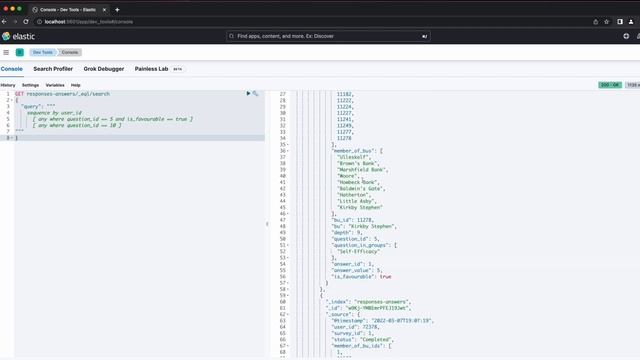
Task: Click the Dev Tools breadcrumb
Action: pos(43,52)
